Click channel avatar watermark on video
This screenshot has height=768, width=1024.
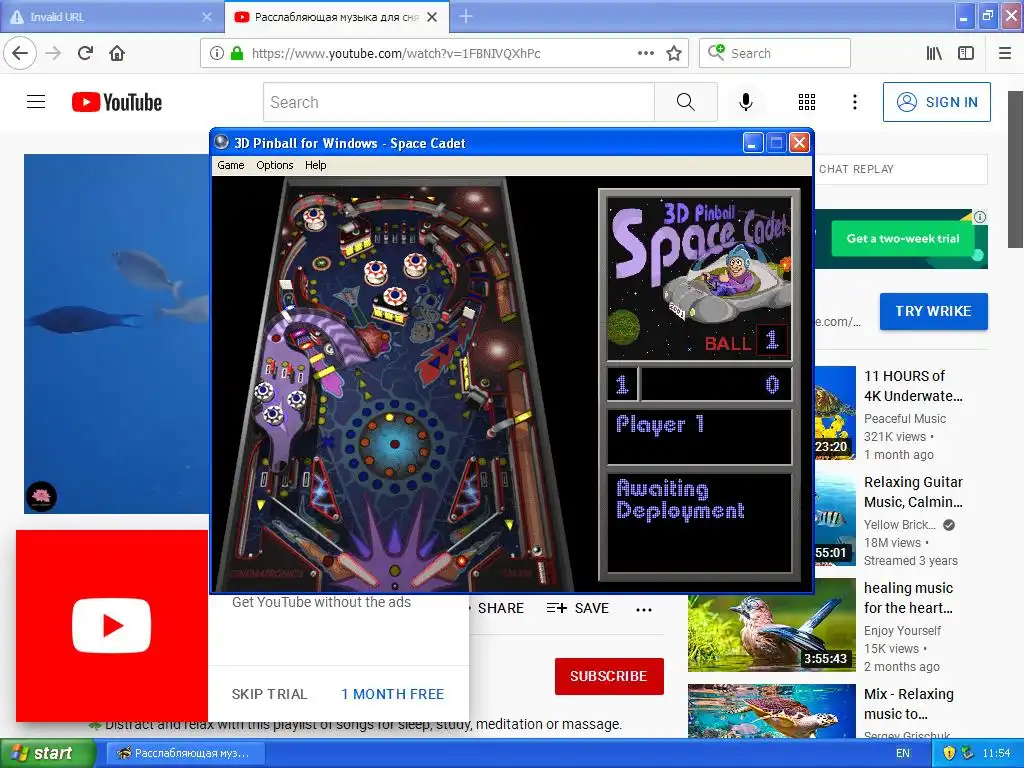click(41, 496)
